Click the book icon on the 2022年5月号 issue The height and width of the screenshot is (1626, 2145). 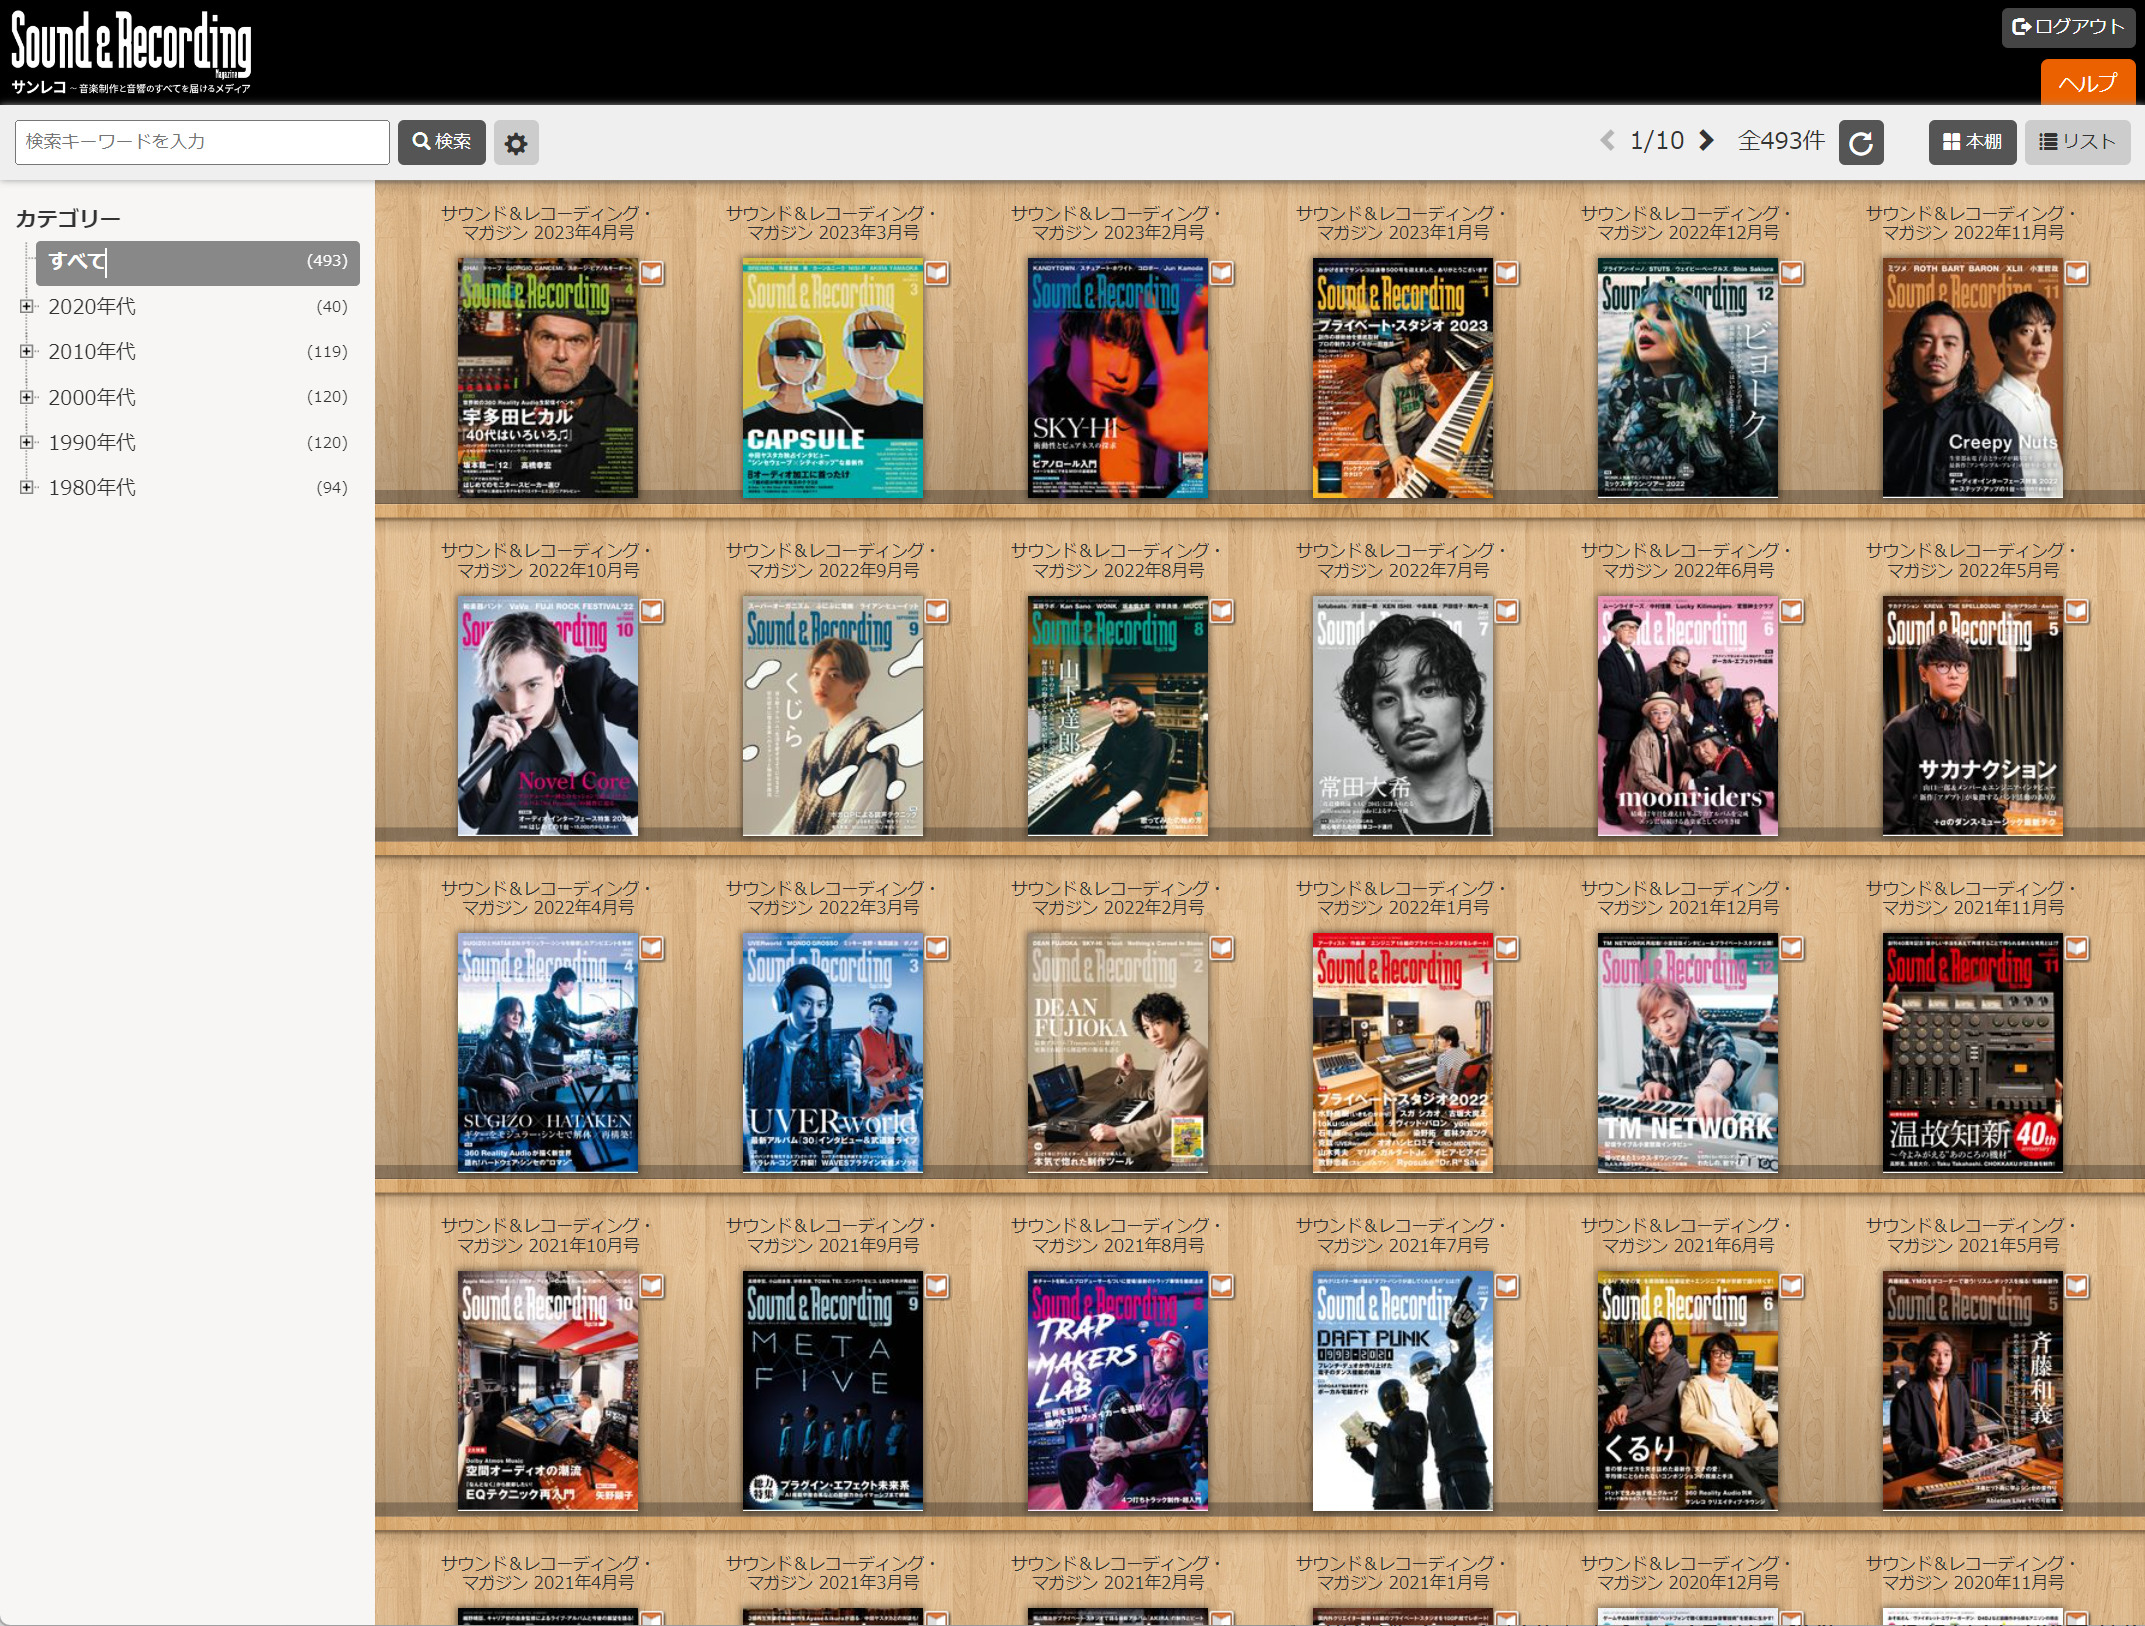tap(2077, 611)
